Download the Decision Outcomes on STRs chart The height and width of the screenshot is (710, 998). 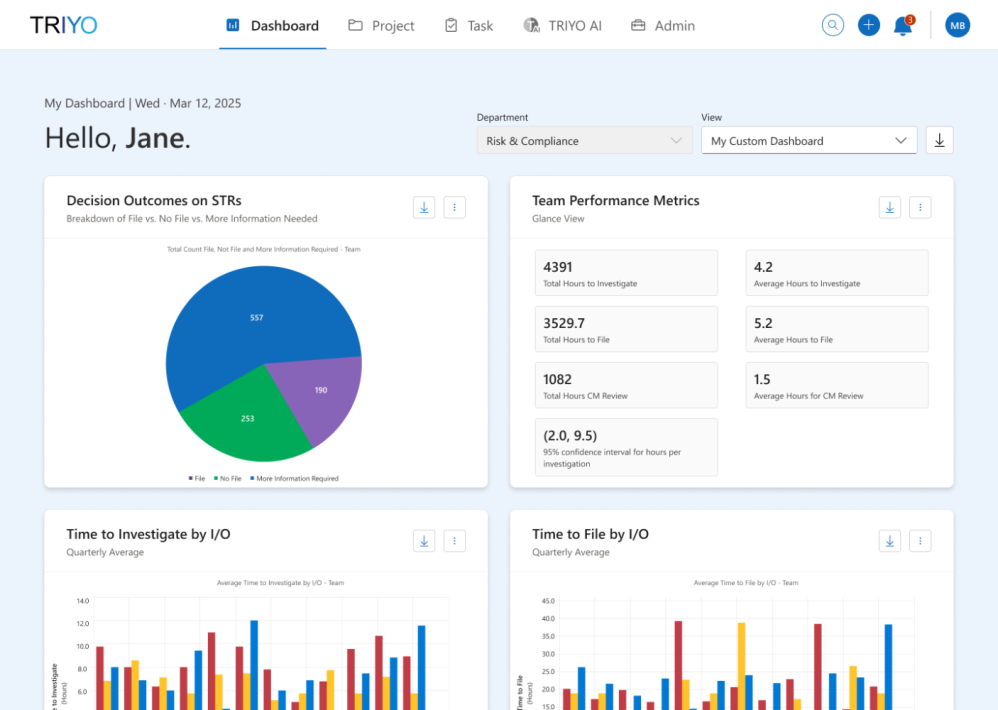tap(423, 206)
